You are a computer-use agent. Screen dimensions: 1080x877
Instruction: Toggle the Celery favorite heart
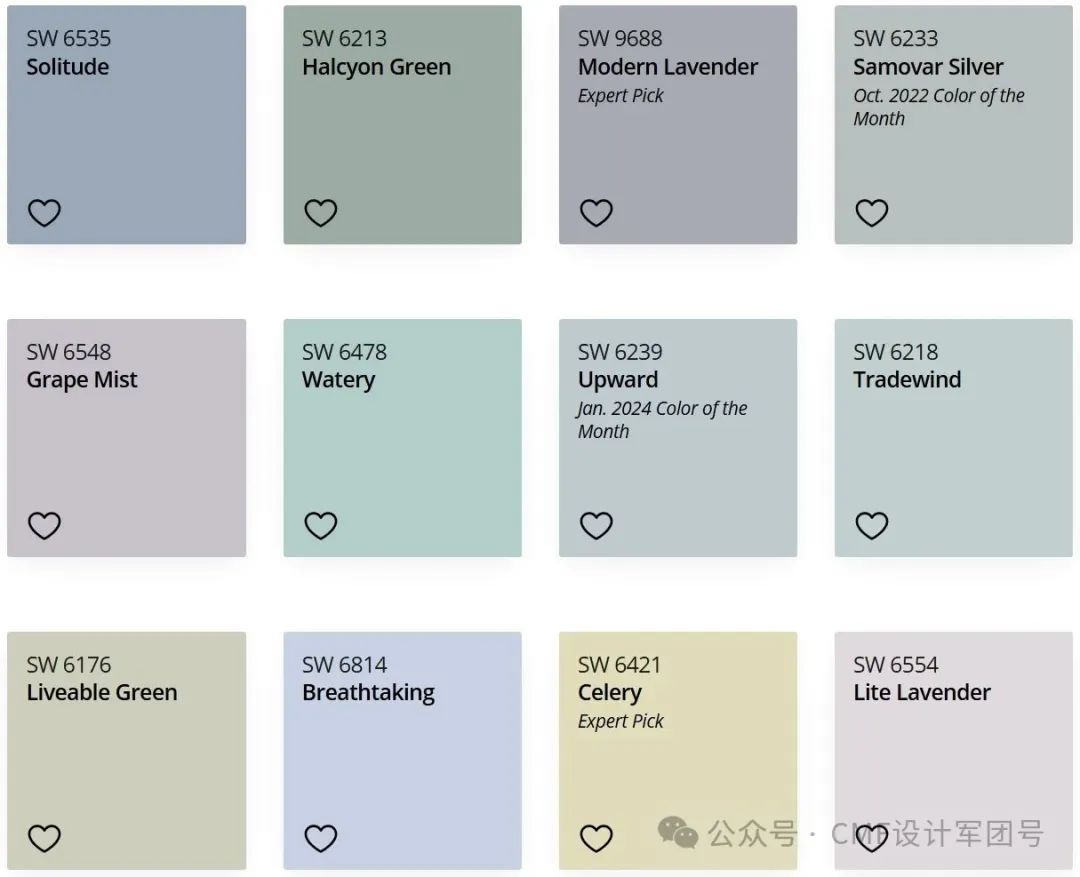point(596,838)
